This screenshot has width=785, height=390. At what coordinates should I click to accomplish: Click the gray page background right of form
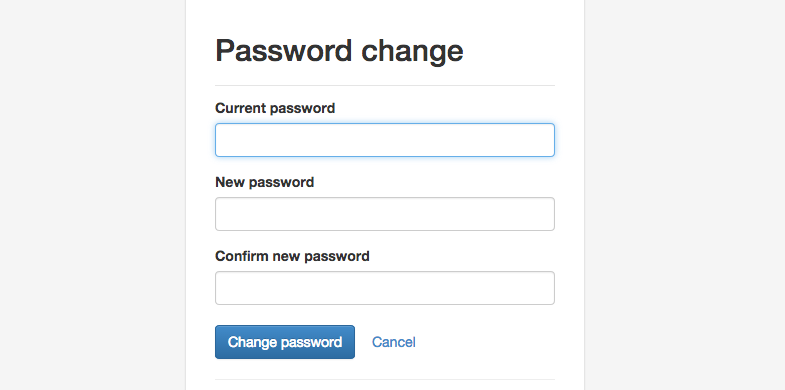point(684,195)
